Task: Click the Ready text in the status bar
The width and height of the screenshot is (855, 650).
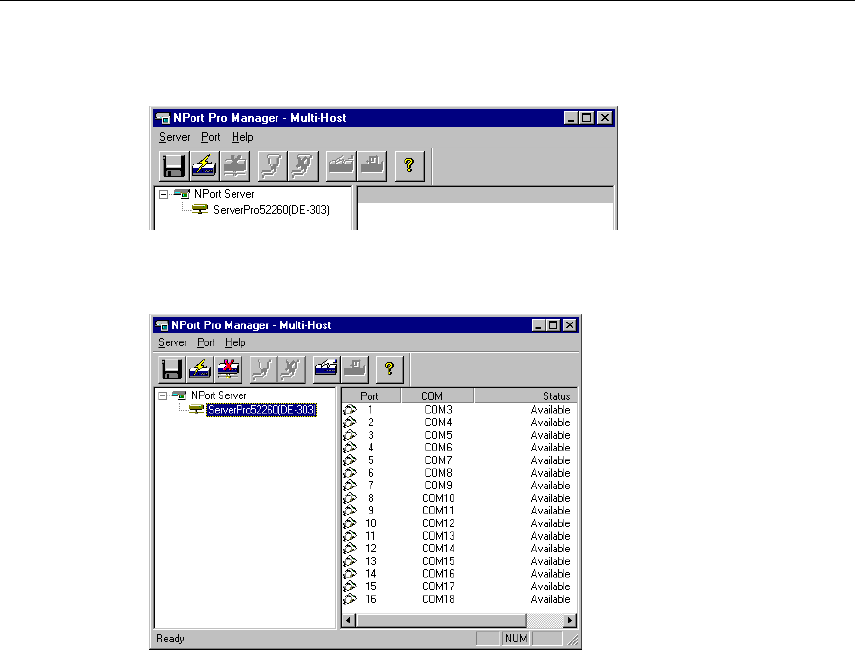Action: tap(170, 639)
